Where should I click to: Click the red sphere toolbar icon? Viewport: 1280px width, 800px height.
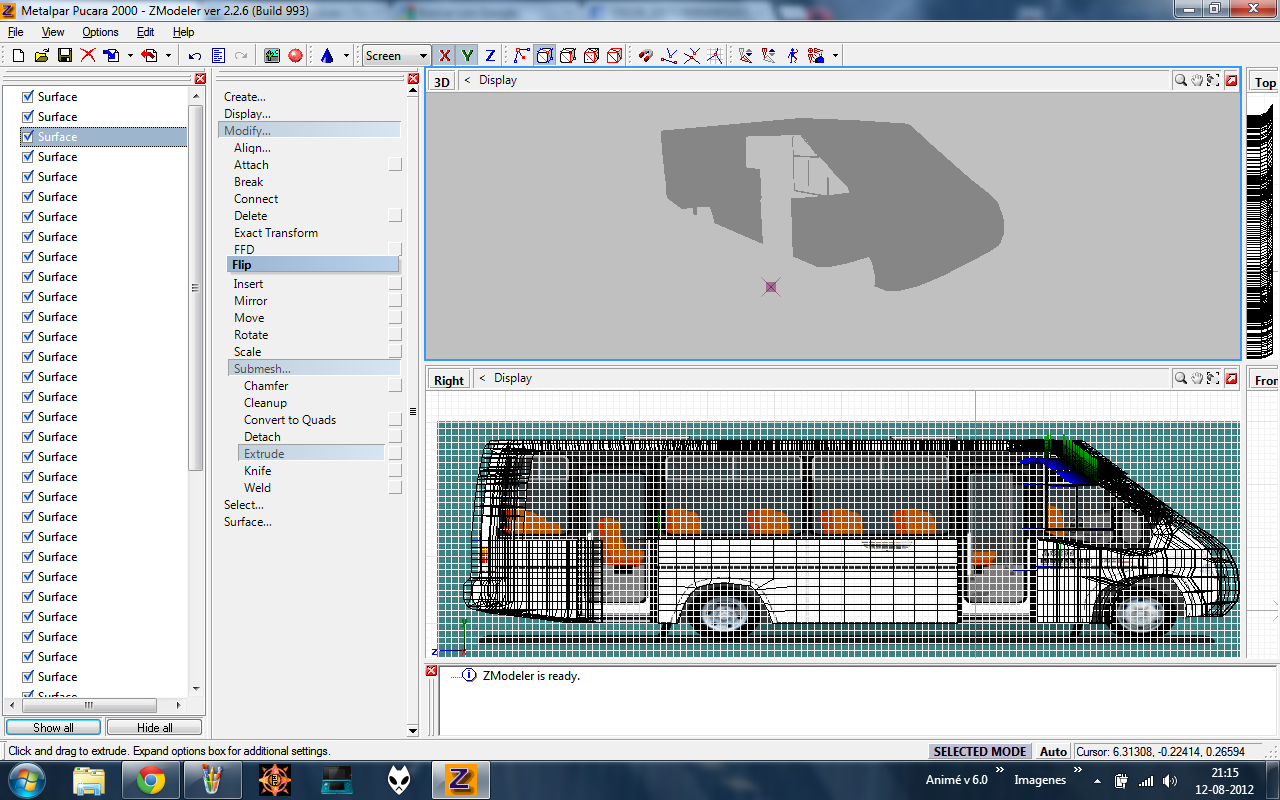(295, 56)
